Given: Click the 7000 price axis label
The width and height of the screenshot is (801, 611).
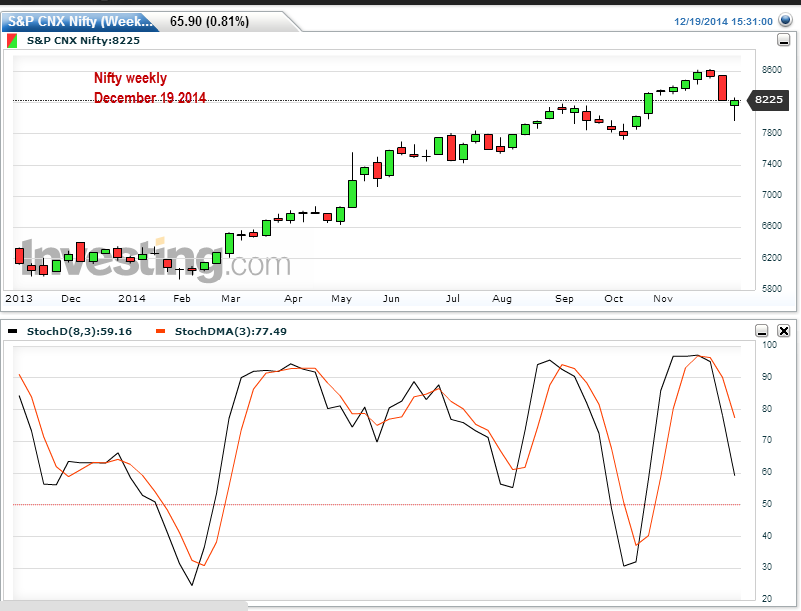Looking at the screenshot, I should point(771,195).
